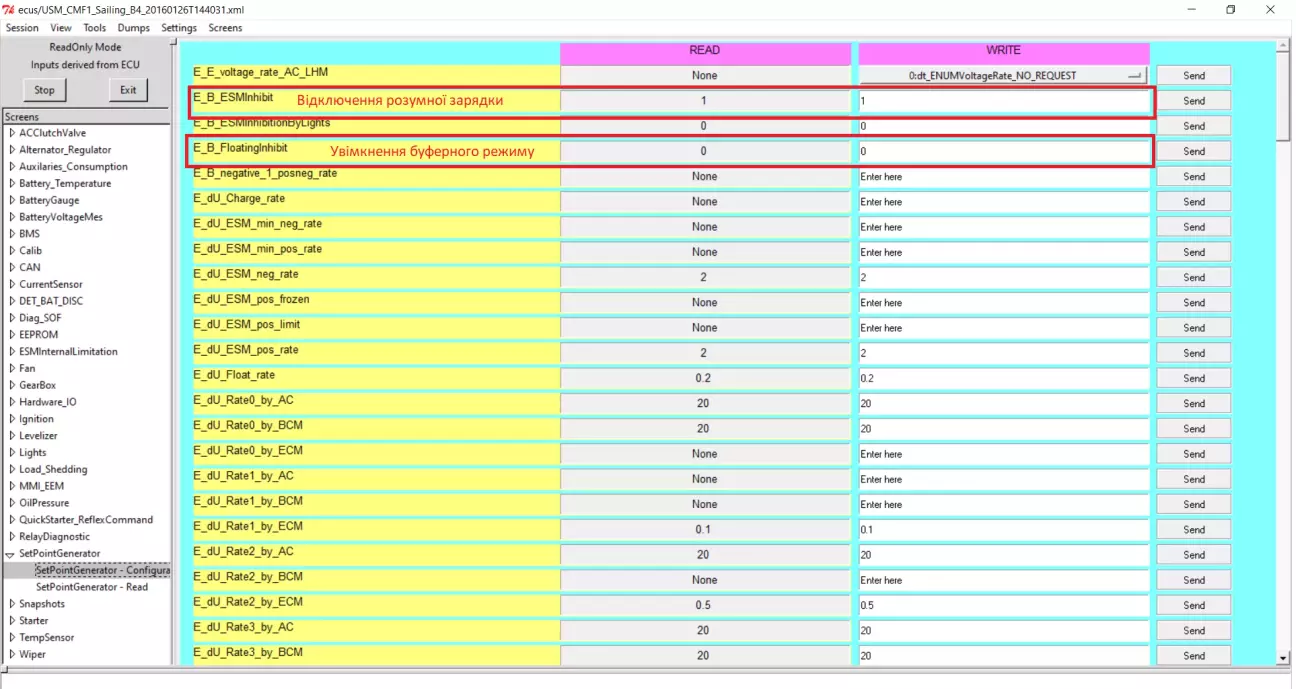Select SetPointGenerator - Configuration screen

[103, 571]
